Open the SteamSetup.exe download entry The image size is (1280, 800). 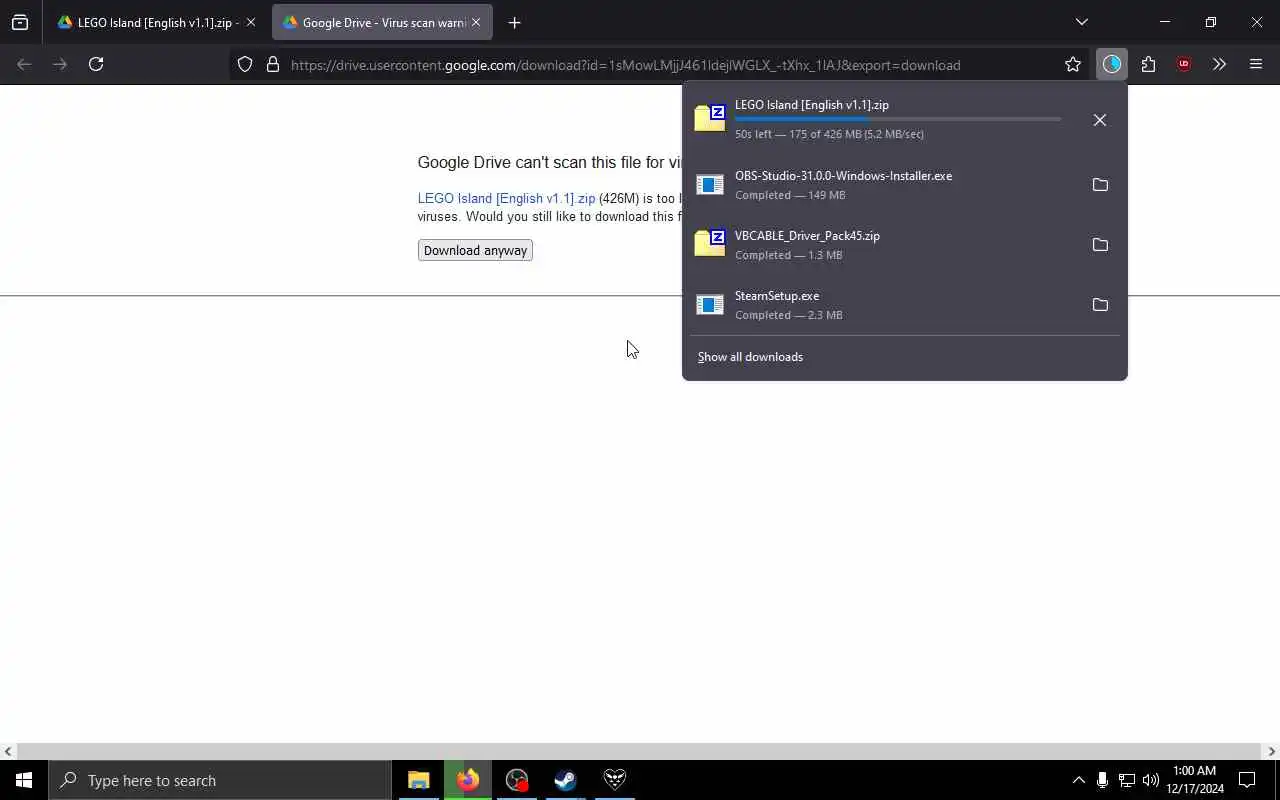point(885,305)
